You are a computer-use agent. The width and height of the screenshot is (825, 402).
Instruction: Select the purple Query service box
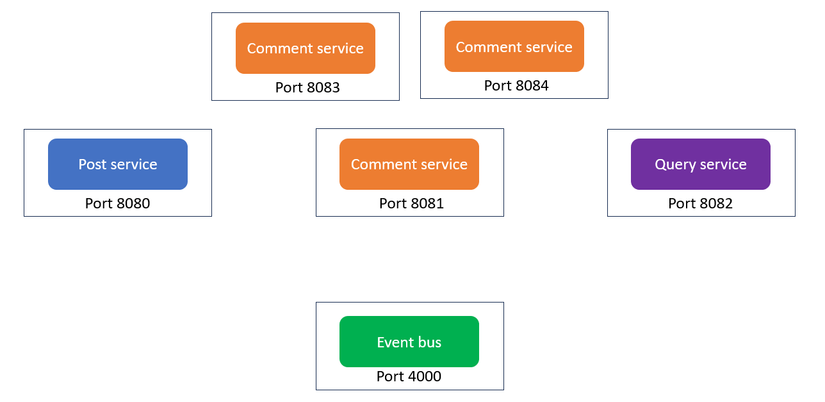pyautogui.click(x=700, y=164)
